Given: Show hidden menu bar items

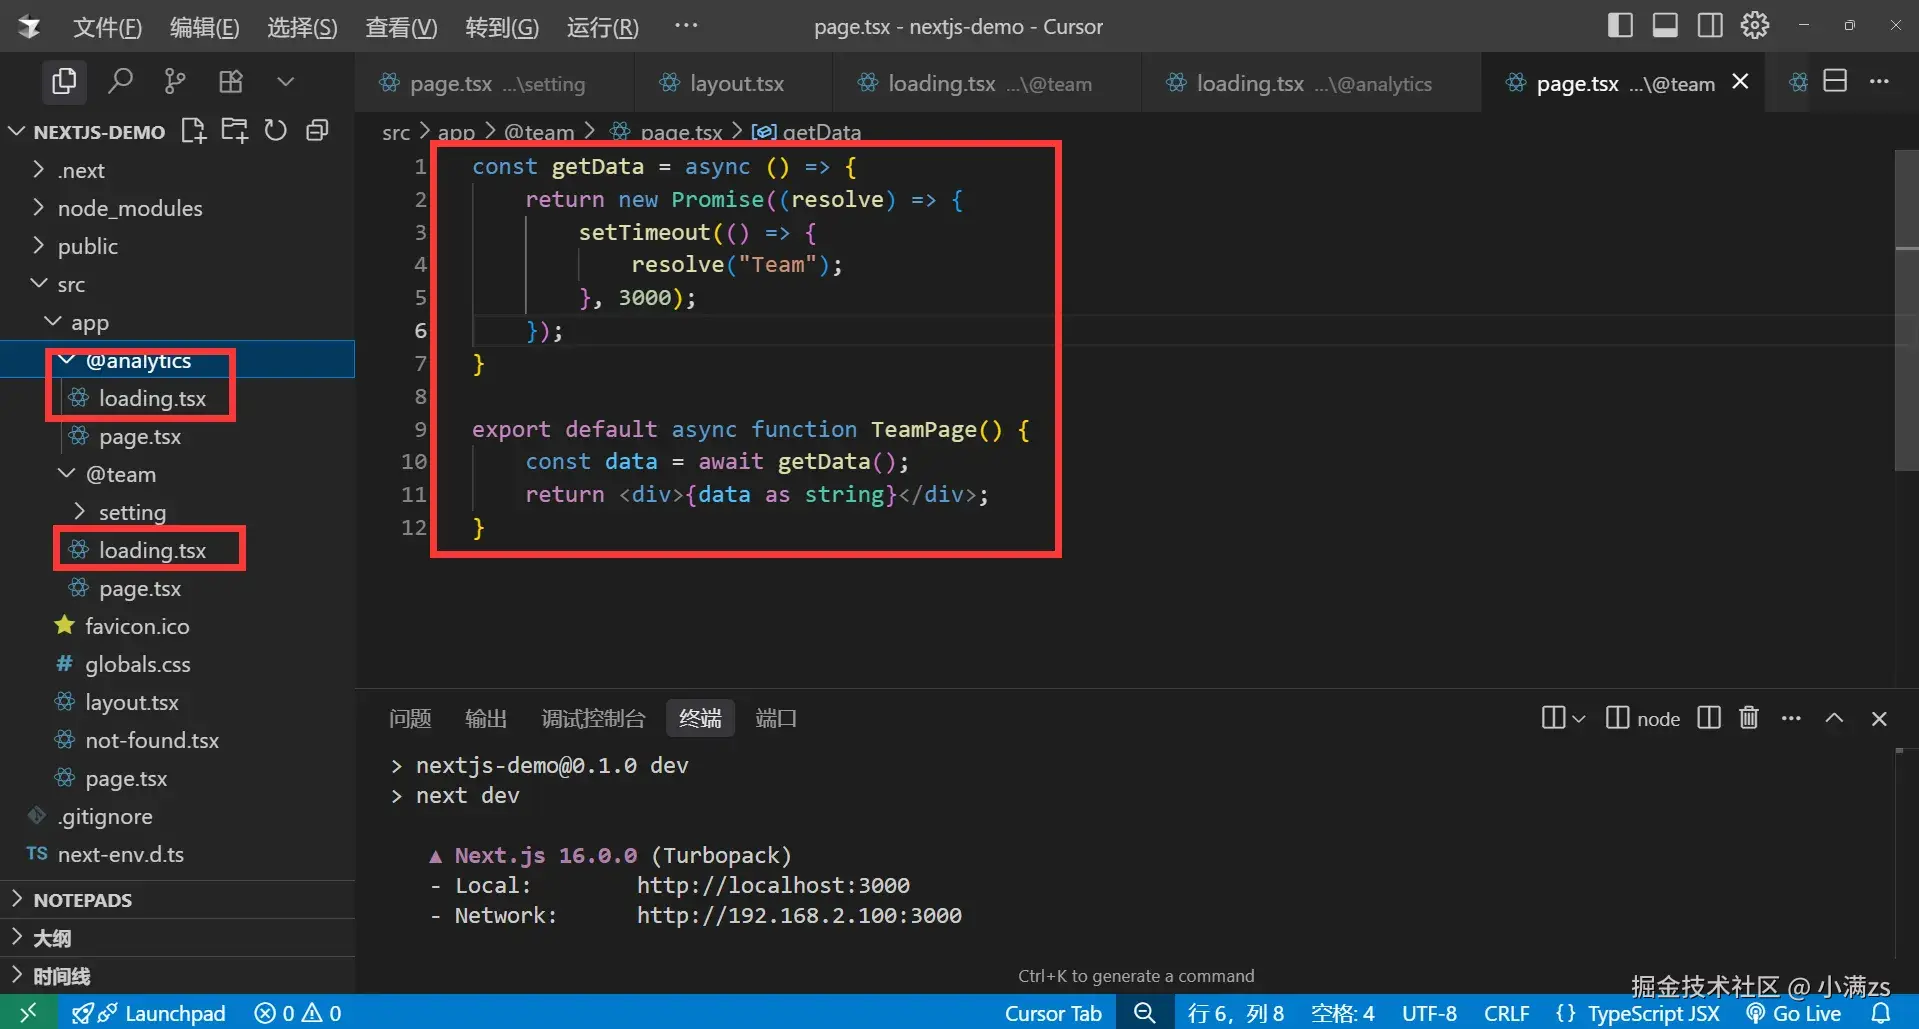Looking at the screenshot, I should pos(686,25).
